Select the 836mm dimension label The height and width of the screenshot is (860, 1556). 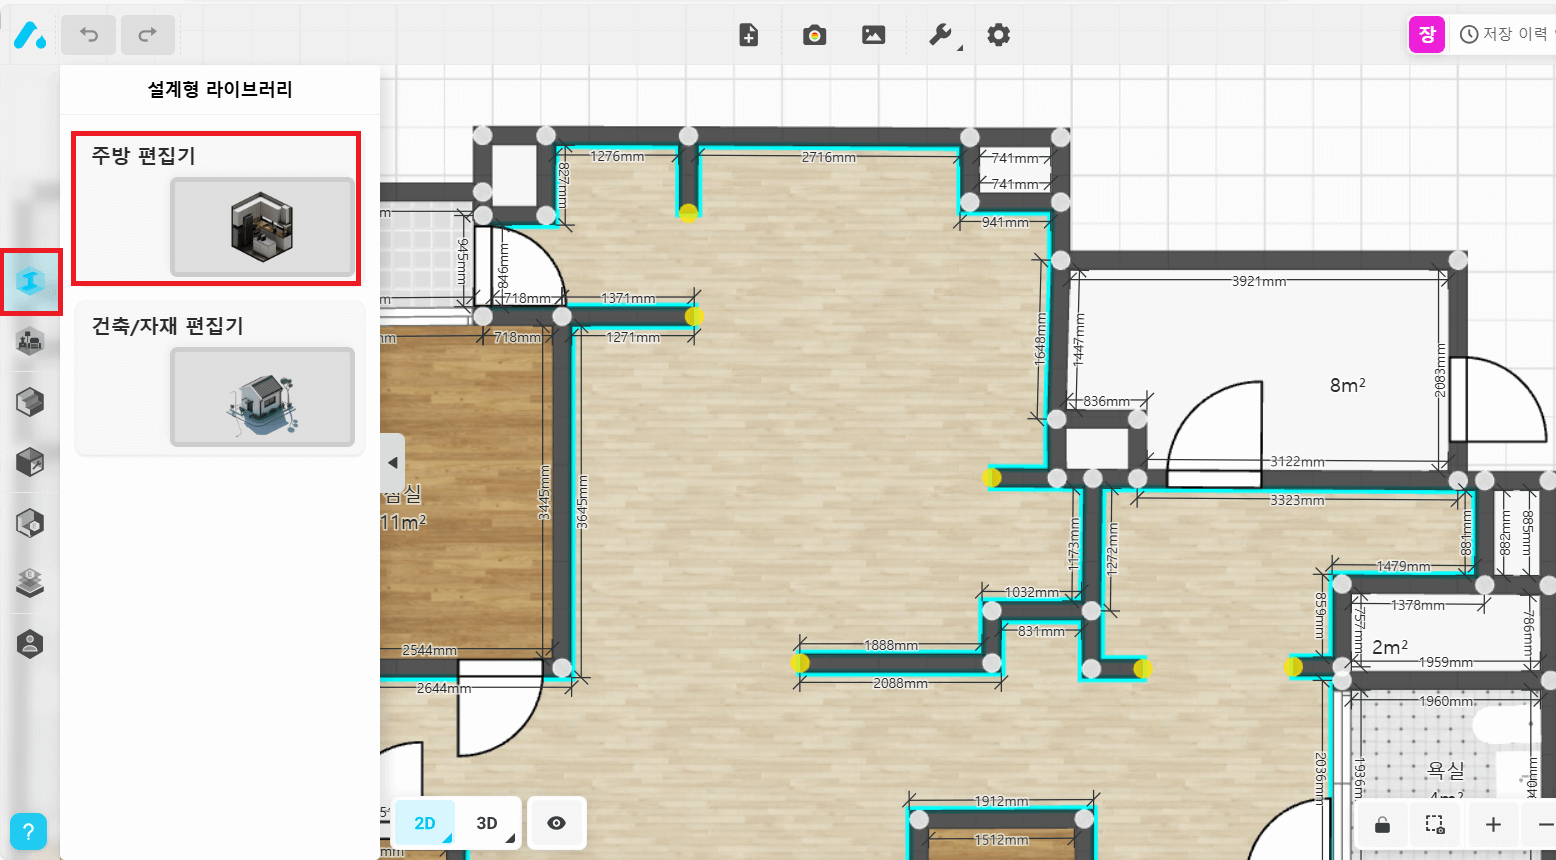click(x=1106, y=401)
